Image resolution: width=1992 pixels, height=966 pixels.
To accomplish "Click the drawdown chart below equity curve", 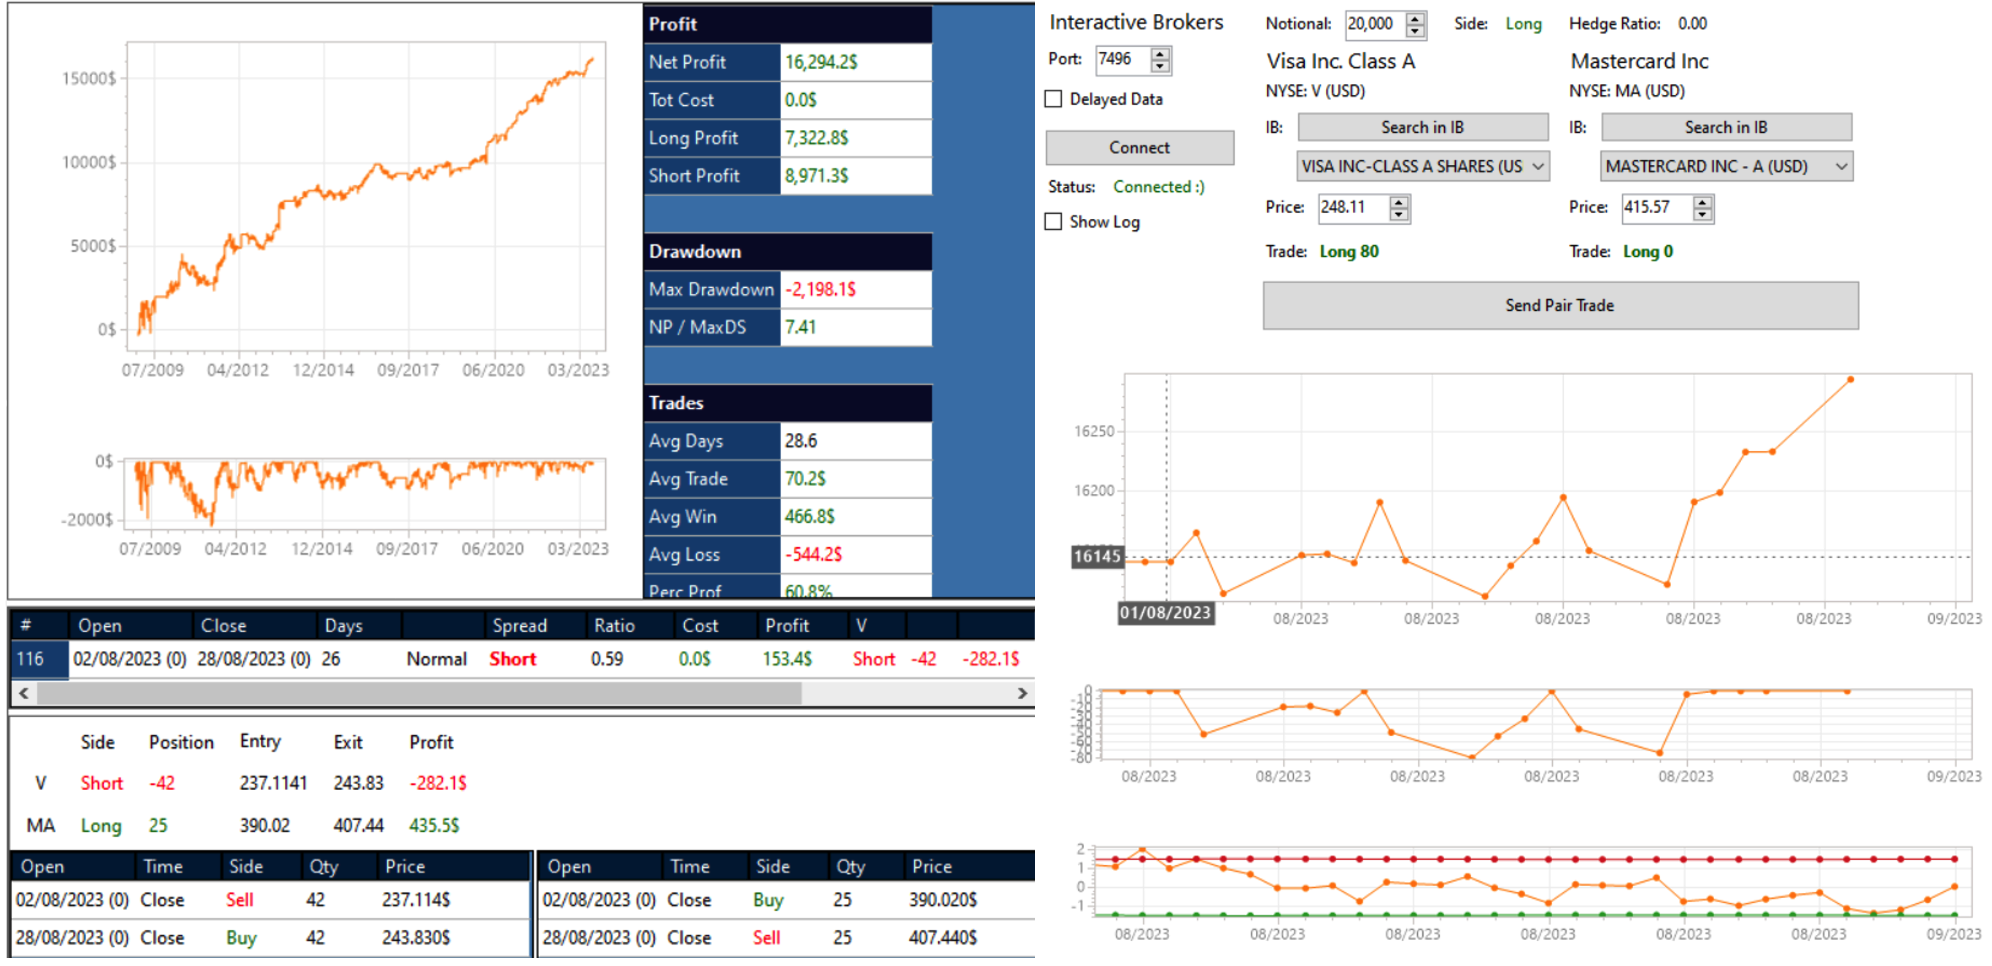I will click(365, 494).
